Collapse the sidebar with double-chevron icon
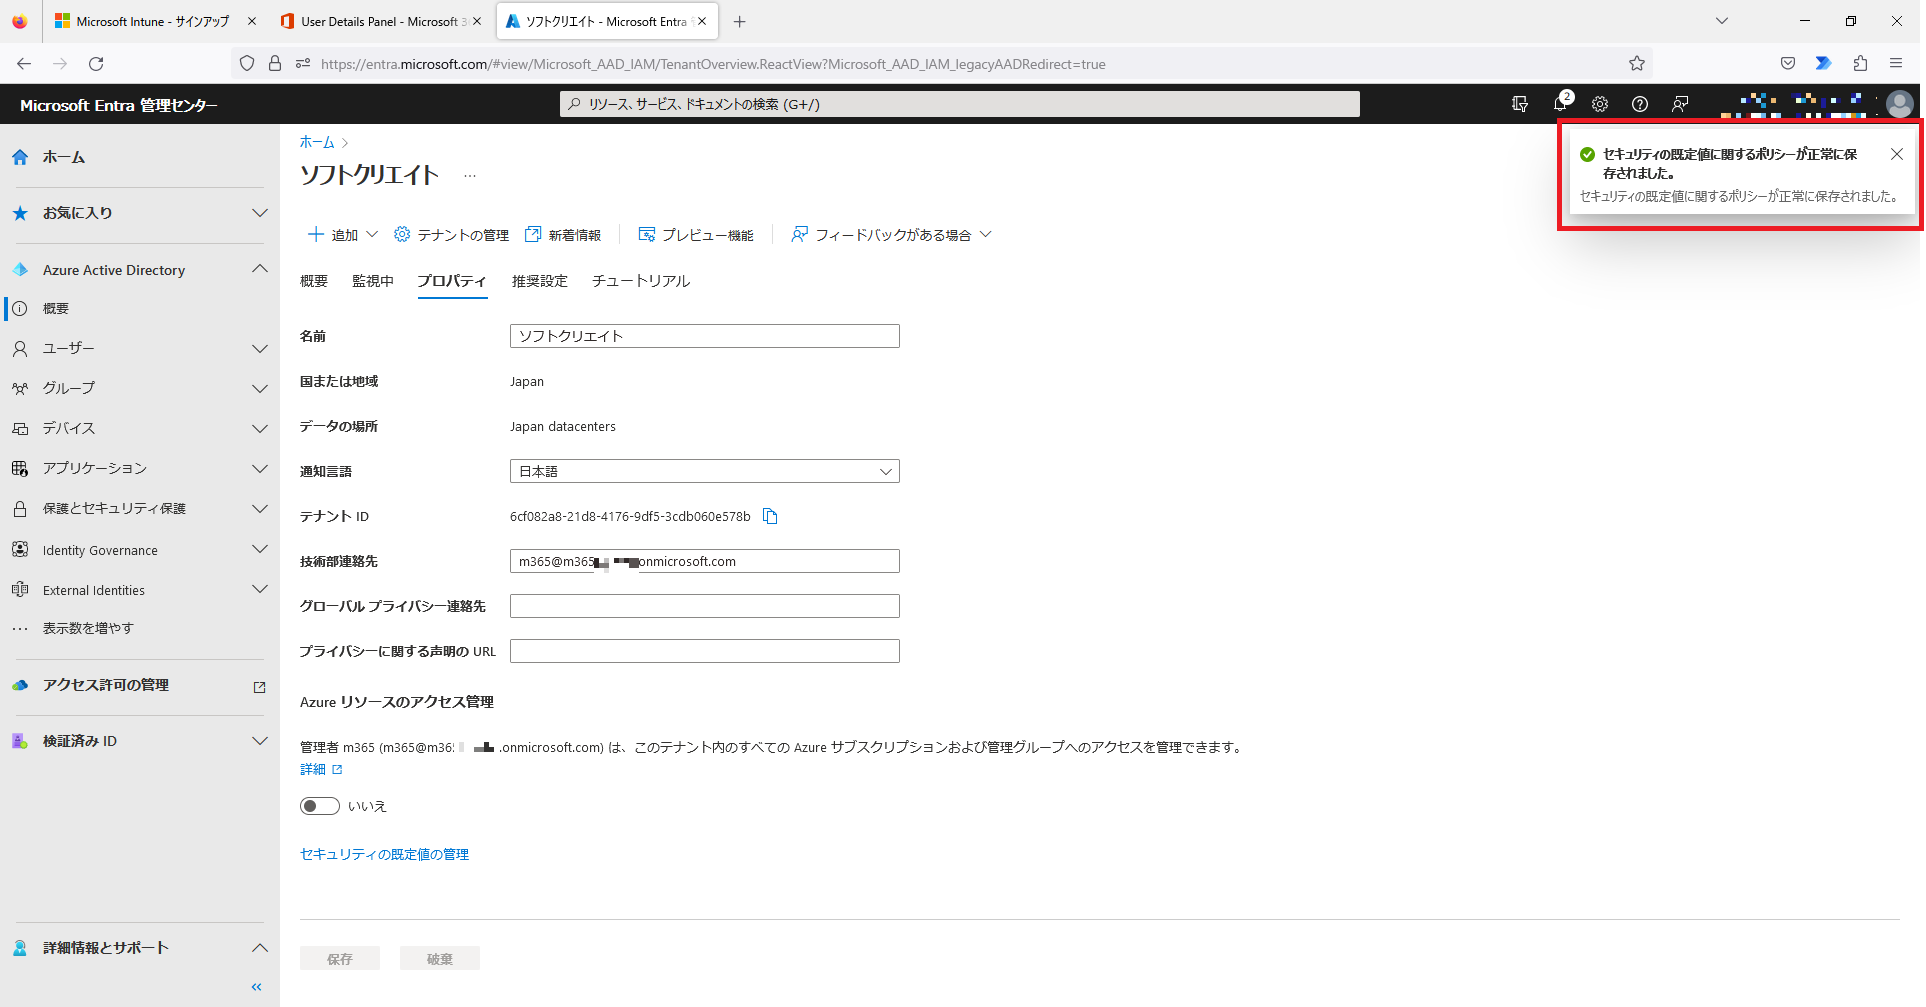This screenshot has height=1007, width=1926. pos(257,987)
